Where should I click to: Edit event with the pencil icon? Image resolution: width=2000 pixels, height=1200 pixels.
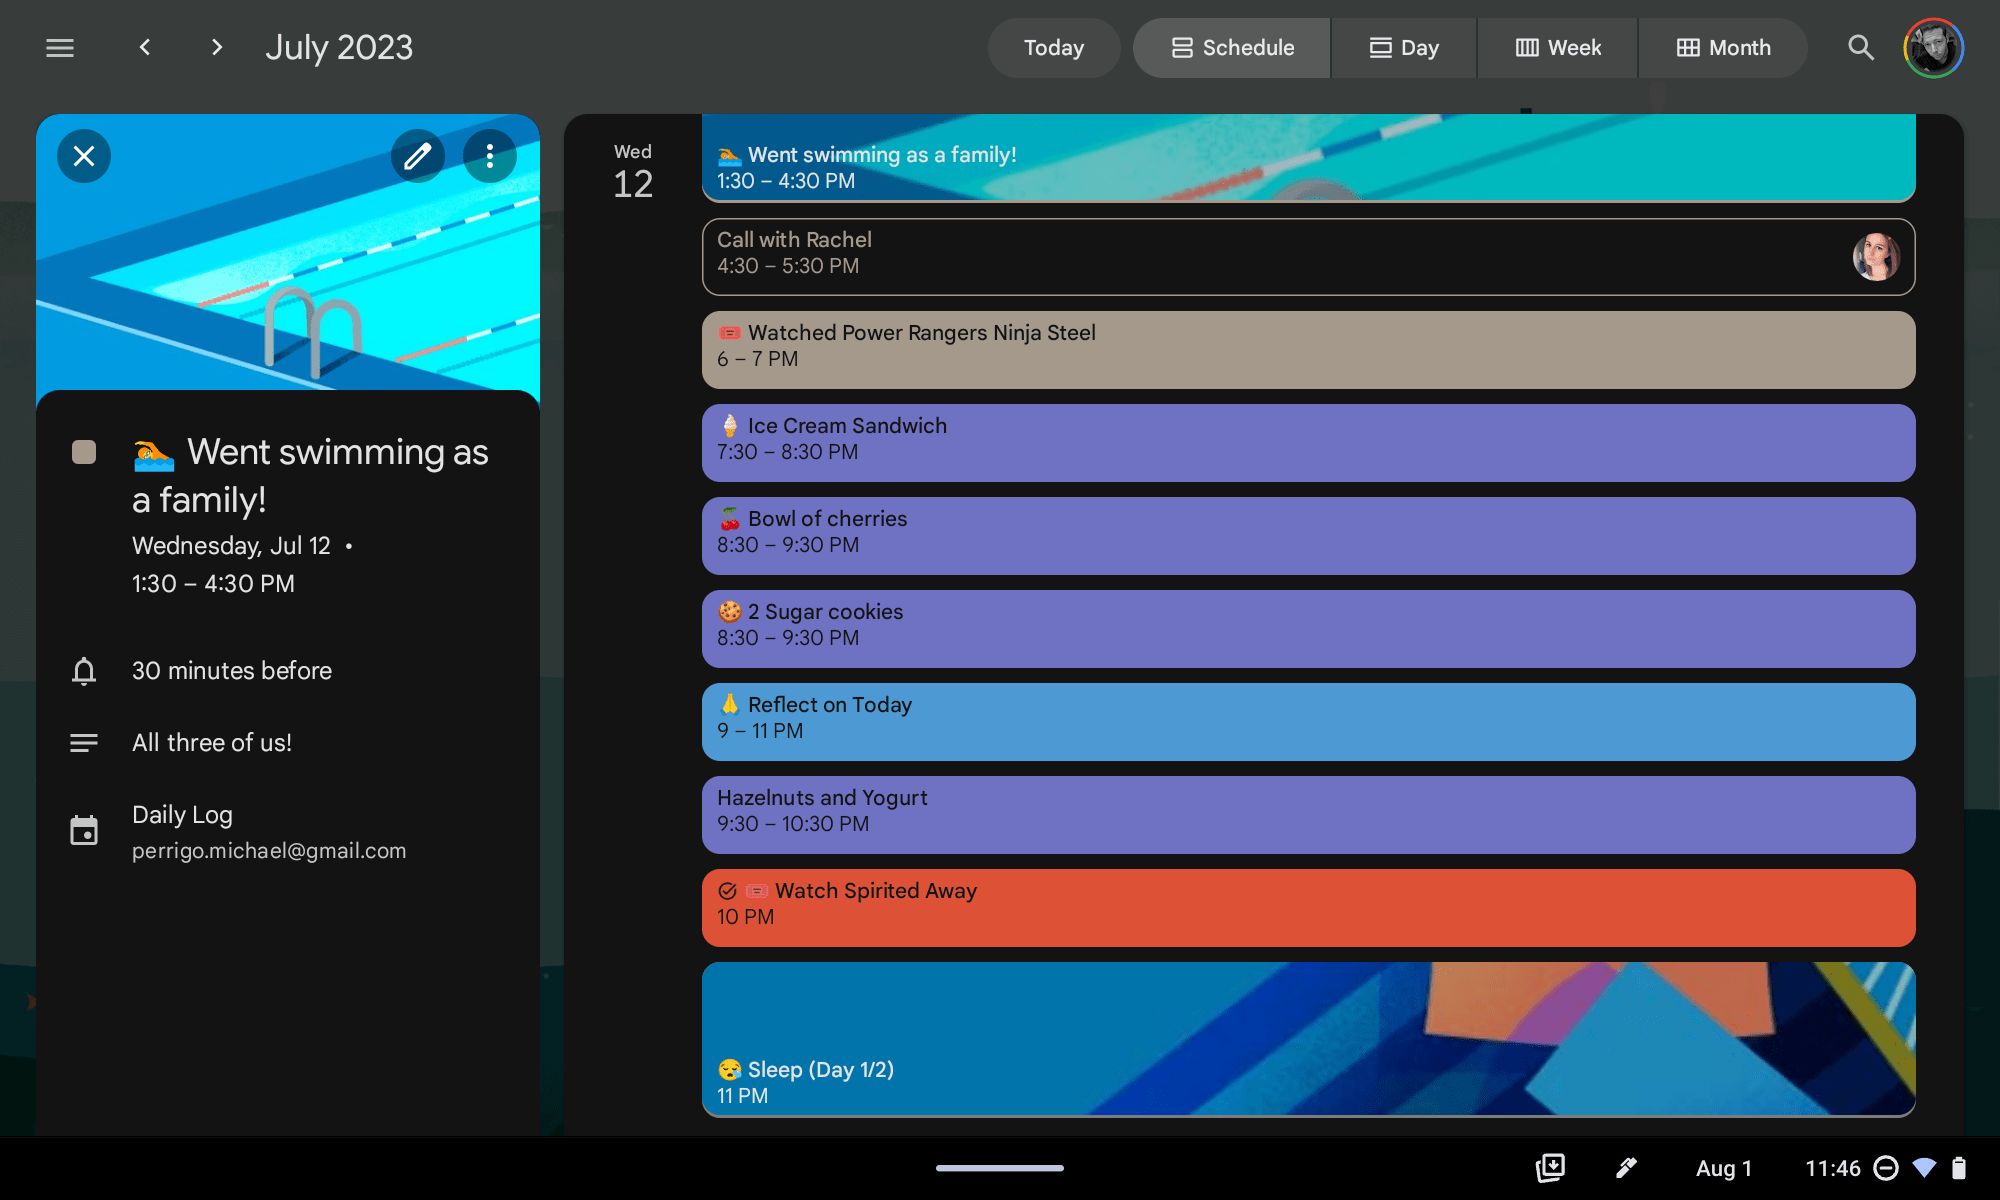[x=417, y=156]
